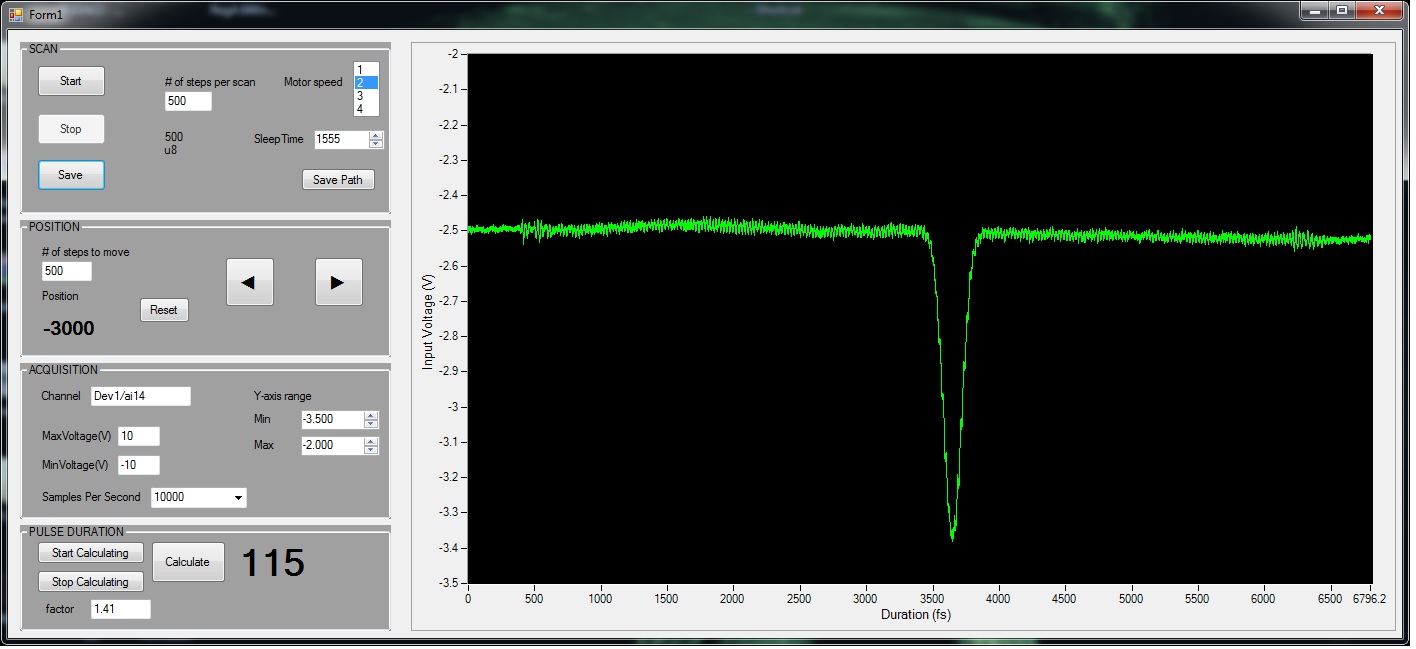Click the Start scan button
The height and width of the screenshot is (649, 1416).
click(x=71, y=81)
